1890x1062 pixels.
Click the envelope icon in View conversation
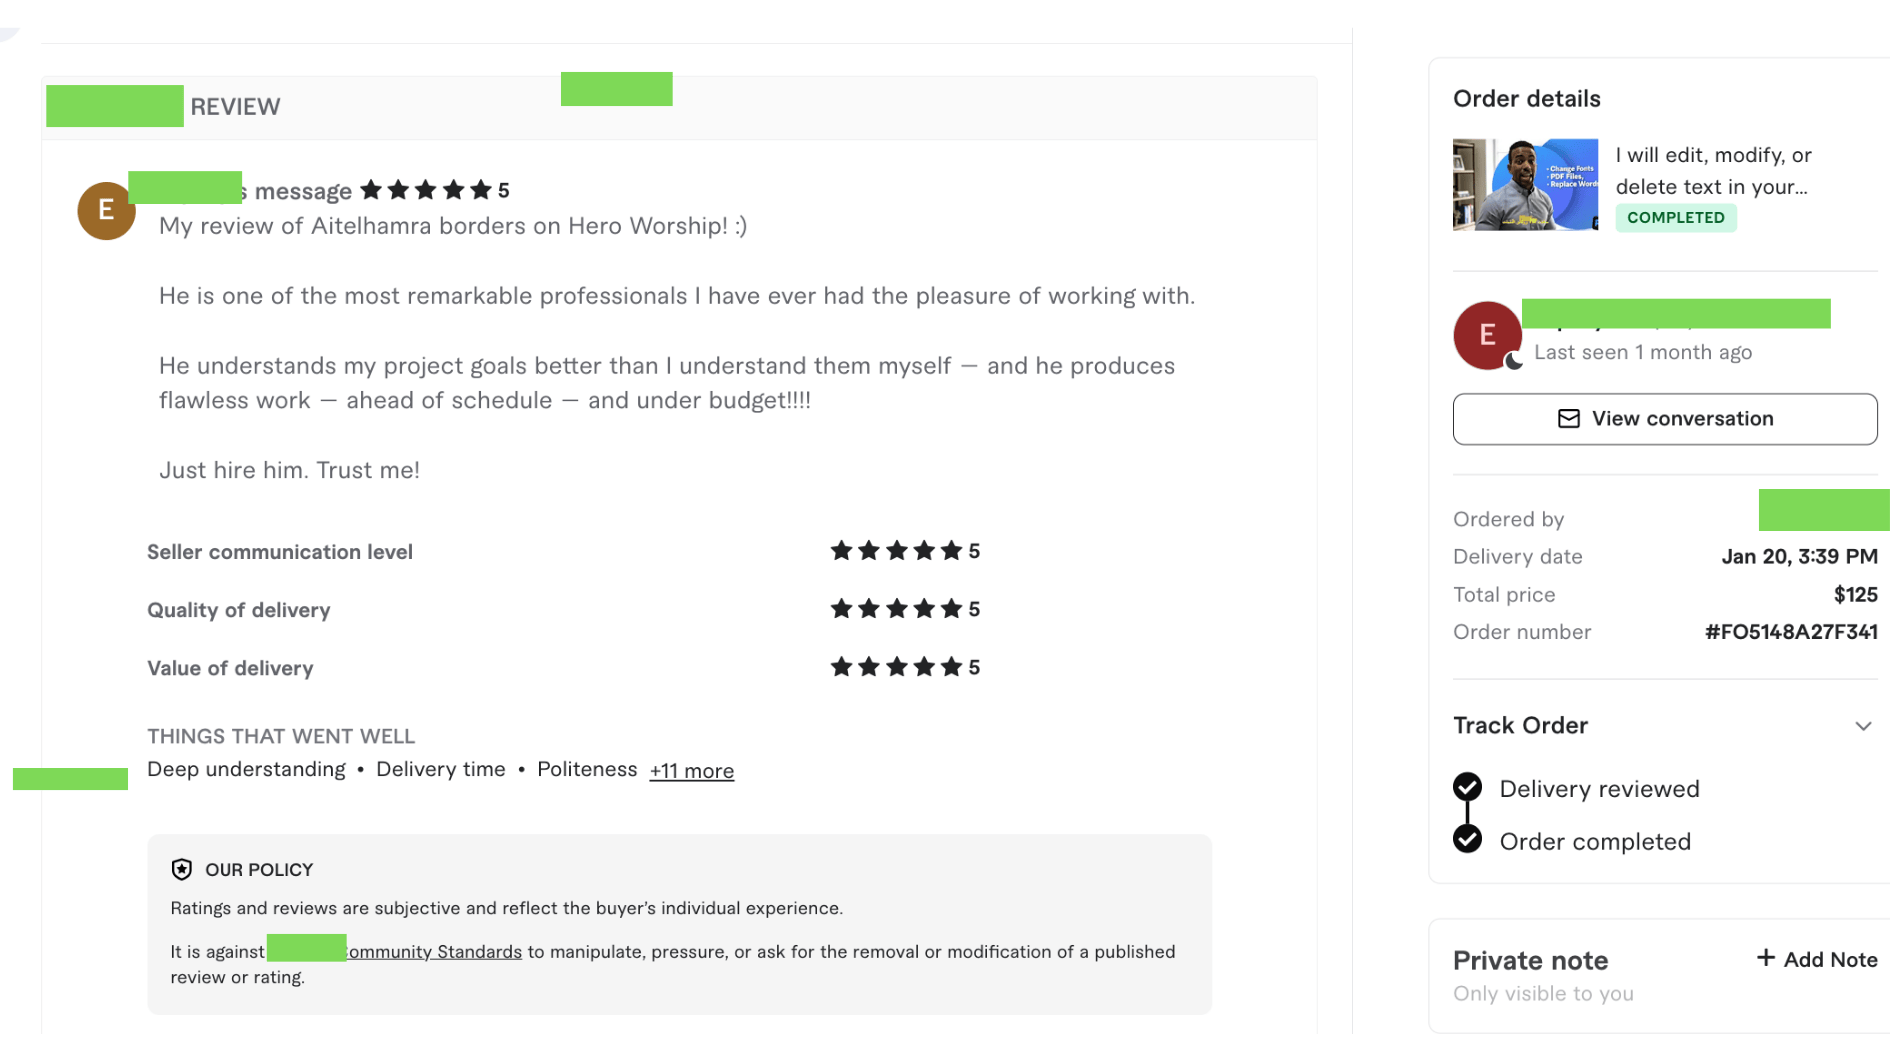1568,419
